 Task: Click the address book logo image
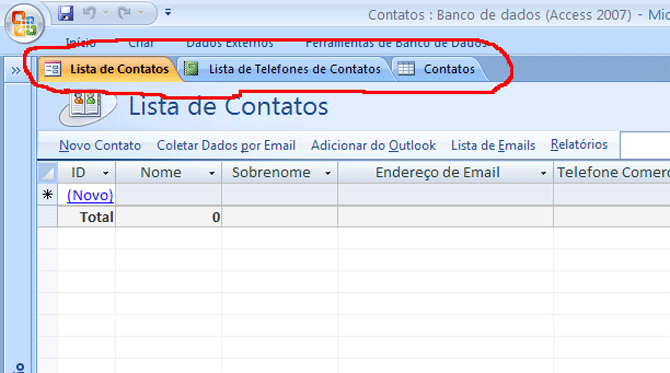(x=88, y=108)
